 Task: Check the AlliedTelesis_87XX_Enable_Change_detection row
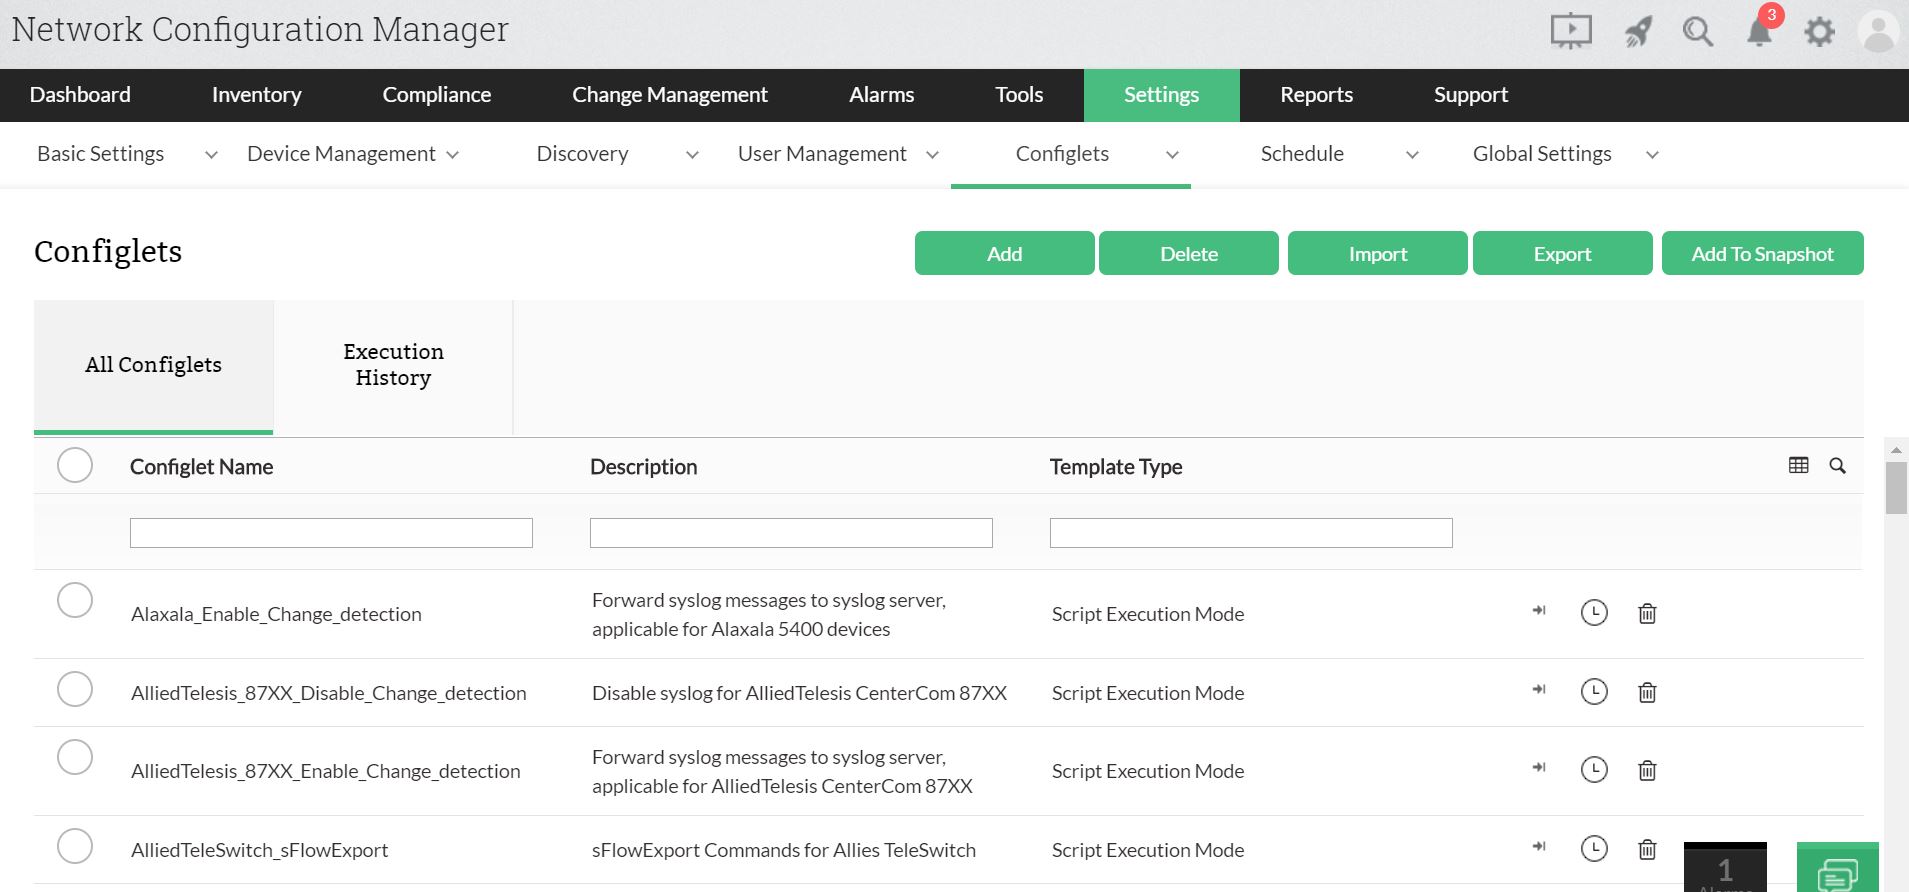pos(75,757)
